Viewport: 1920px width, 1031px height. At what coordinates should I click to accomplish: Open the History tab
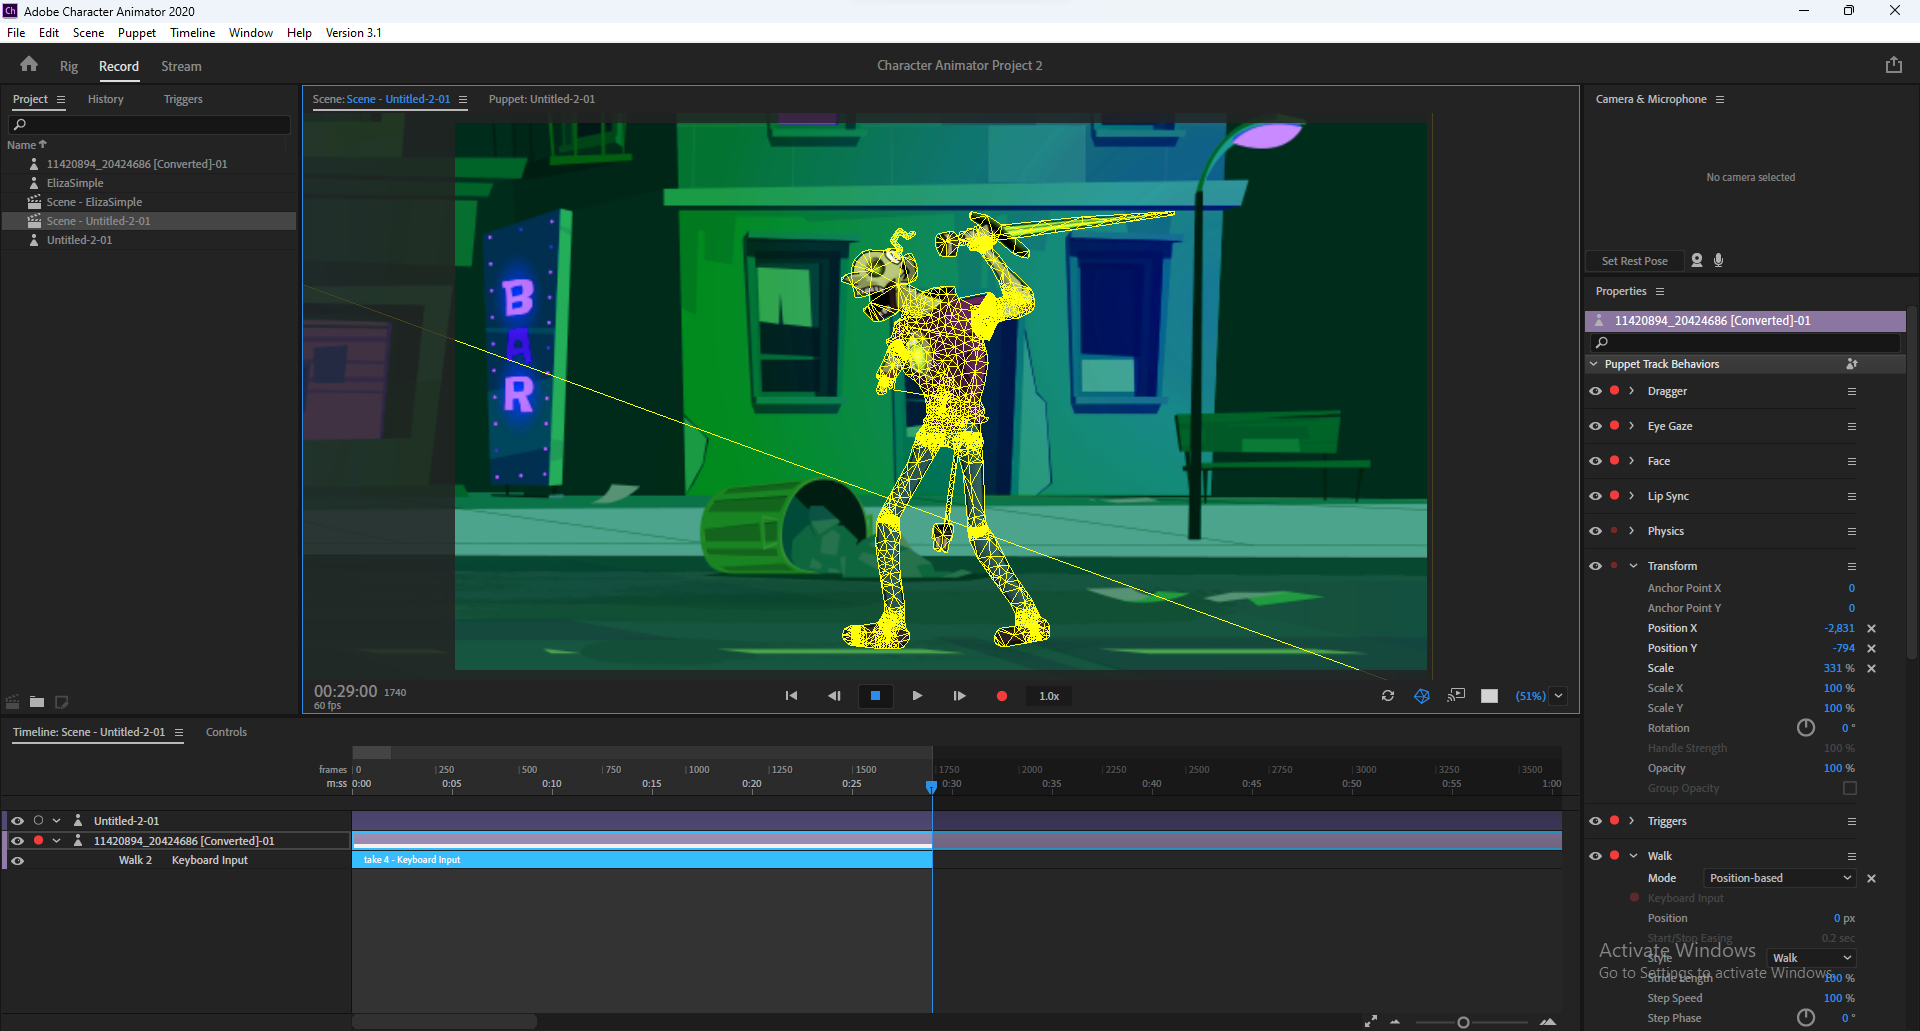(x=105, y=99)
